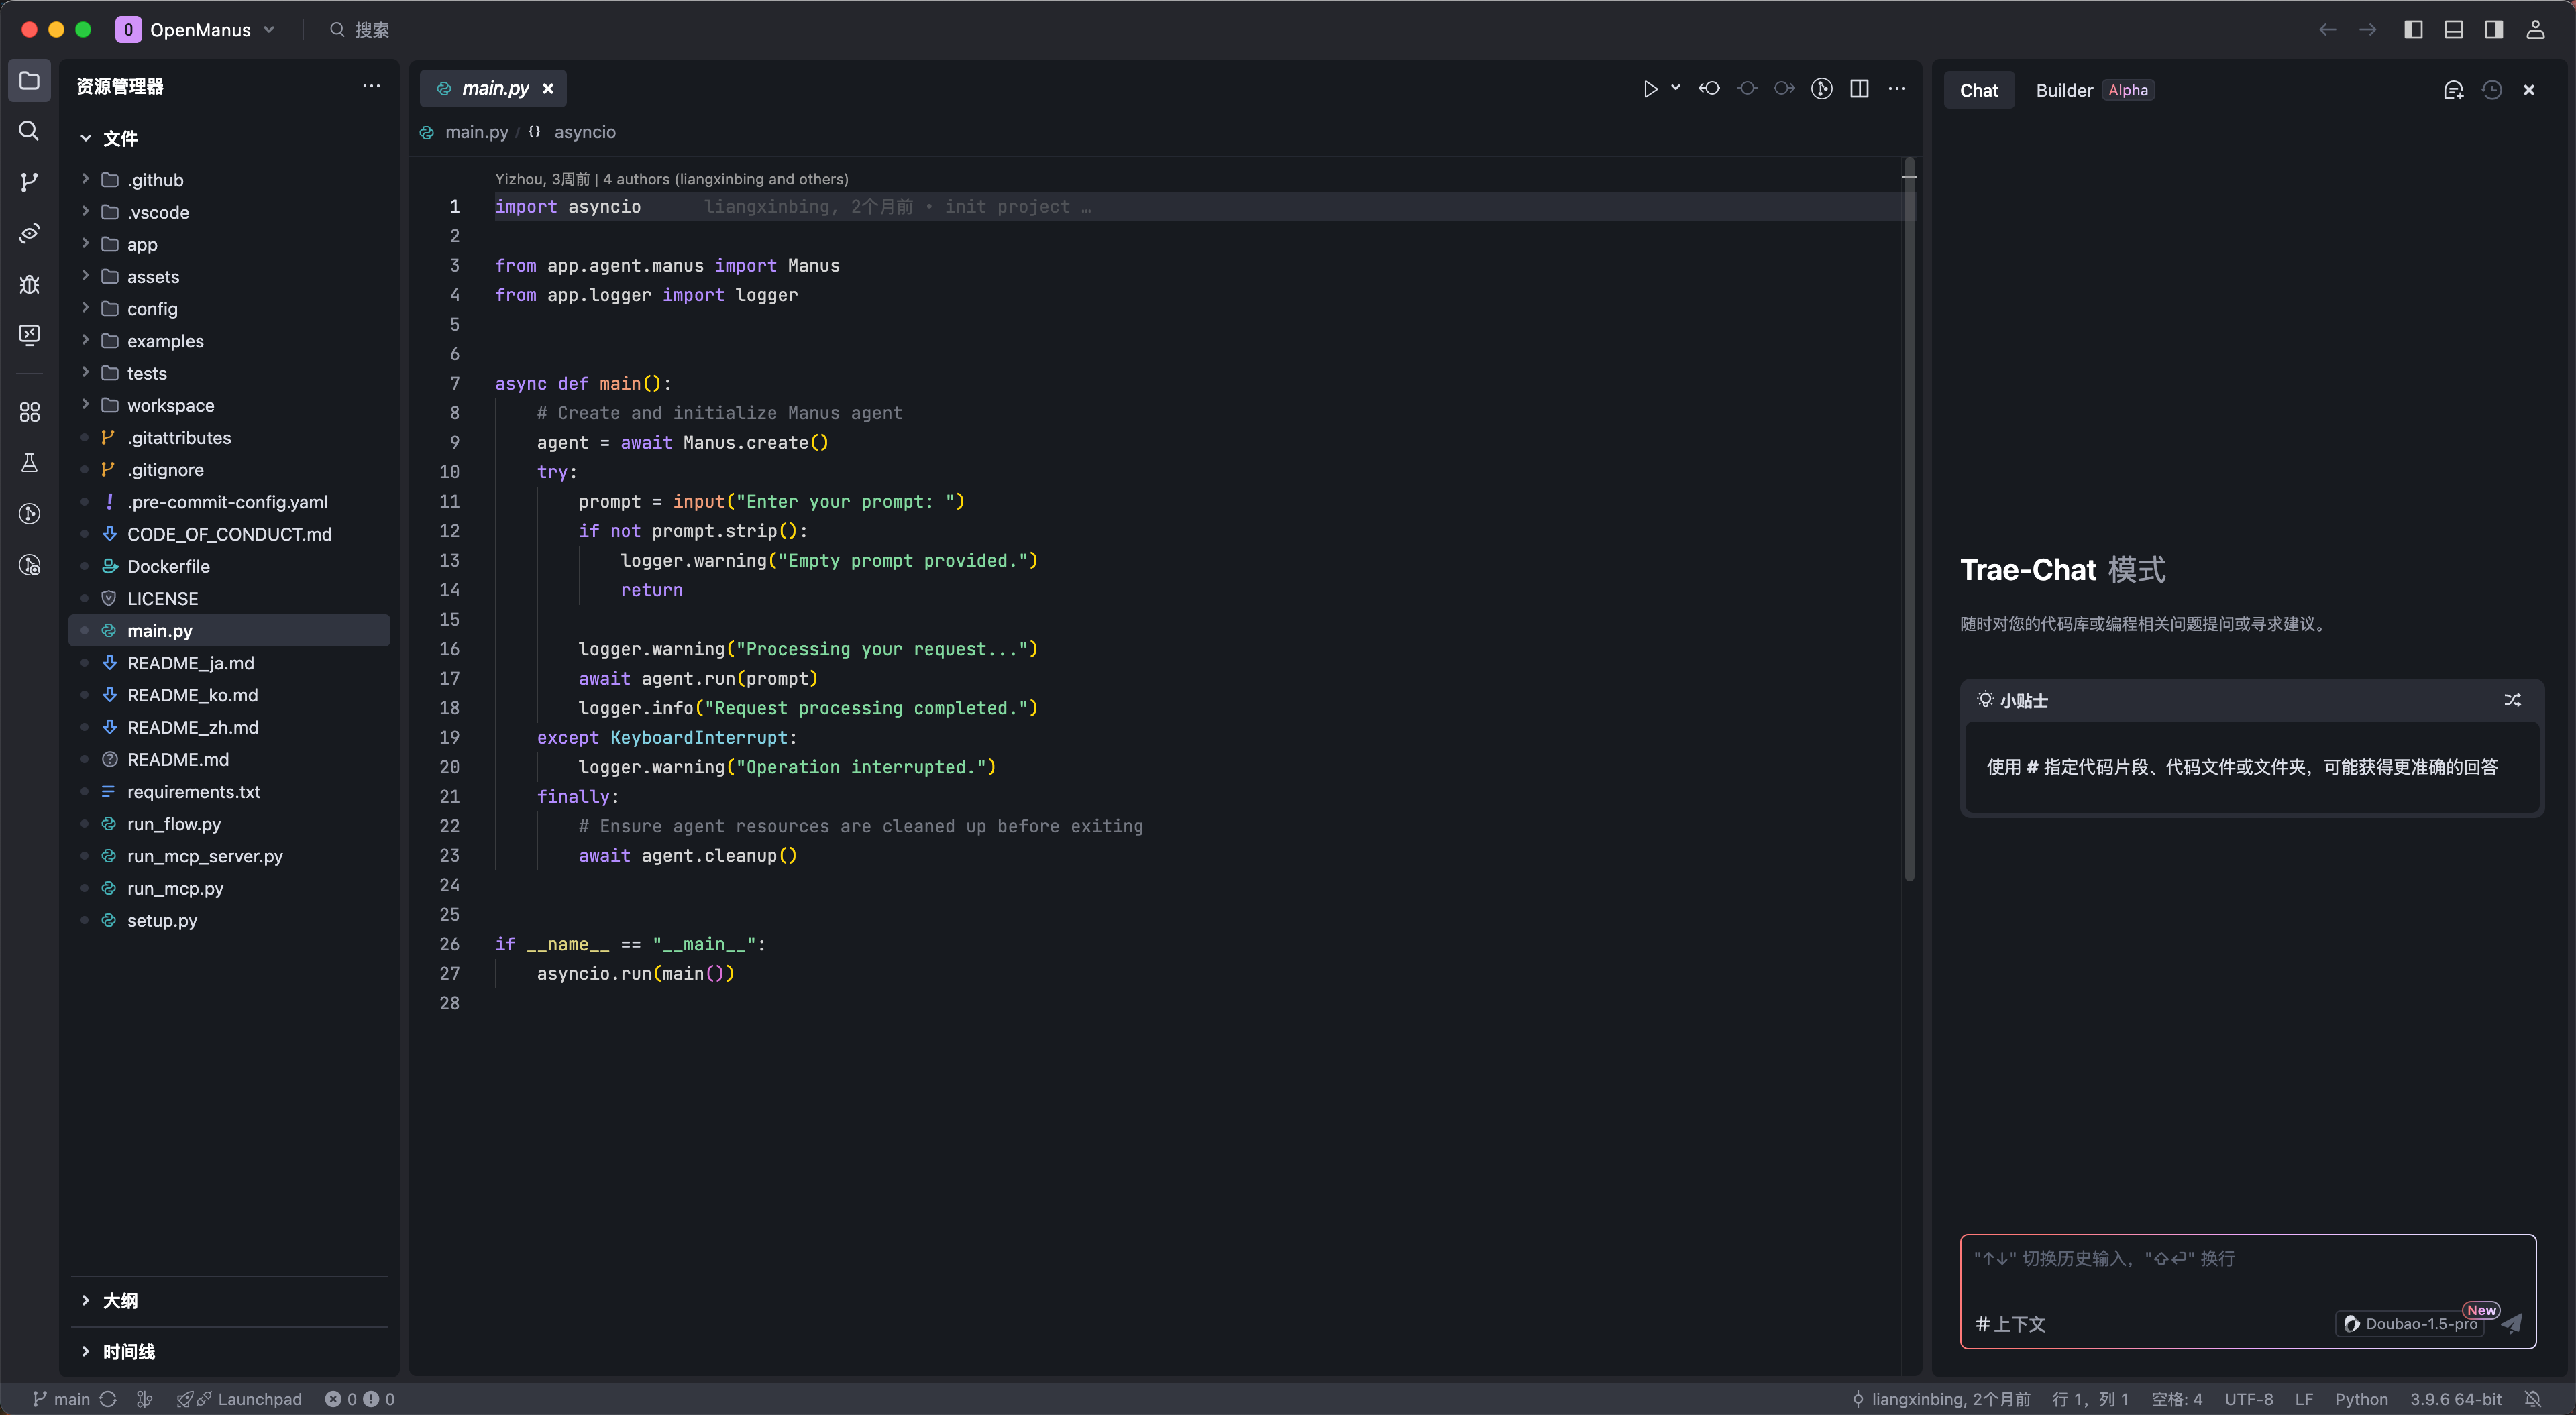
Task: Expand the 大纲 outline section
Action: pyautogui.click(x=120, y=1300)
